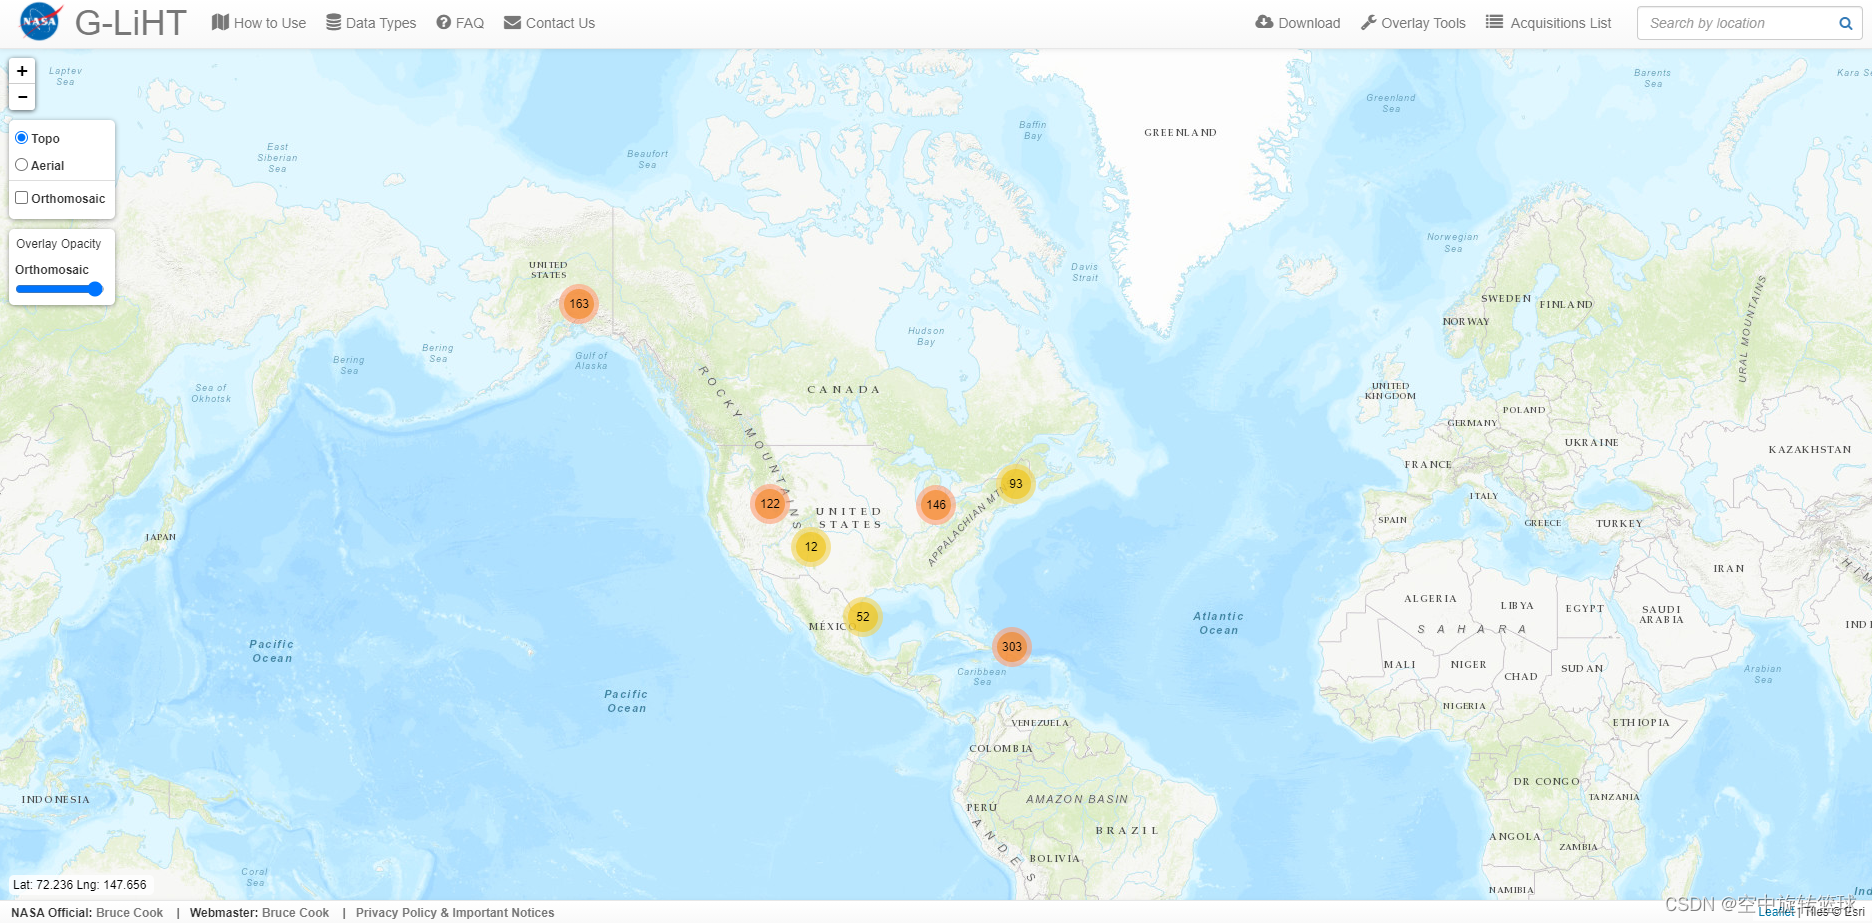
Task: Click the search magnifier icon
Action: point(1846,23)
